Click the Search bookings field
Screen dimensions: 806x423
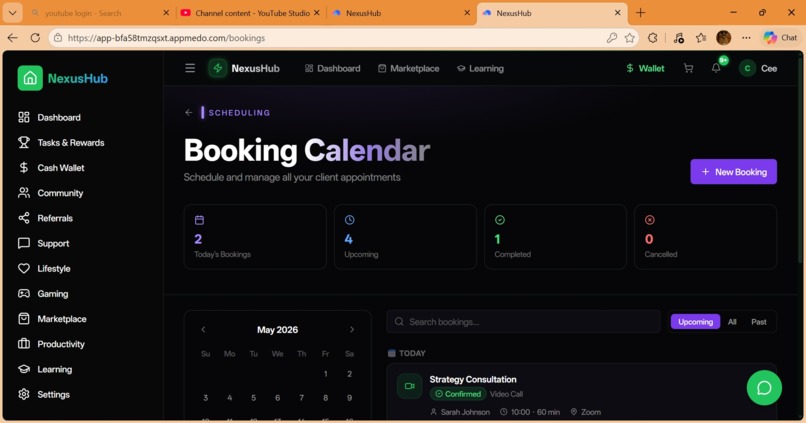coord(523,322)
